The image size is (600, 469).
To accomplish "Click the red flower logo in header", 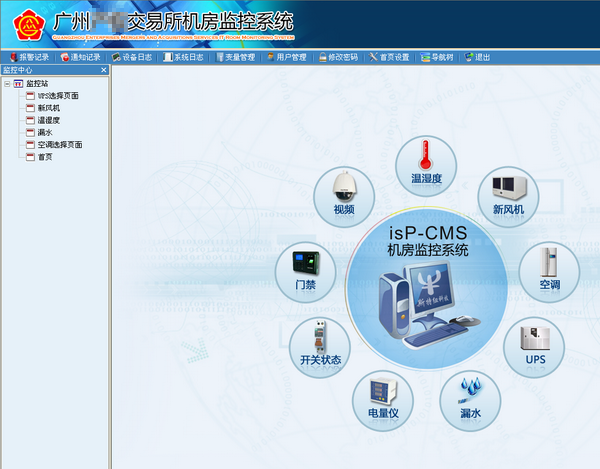I will coord(29,25).
